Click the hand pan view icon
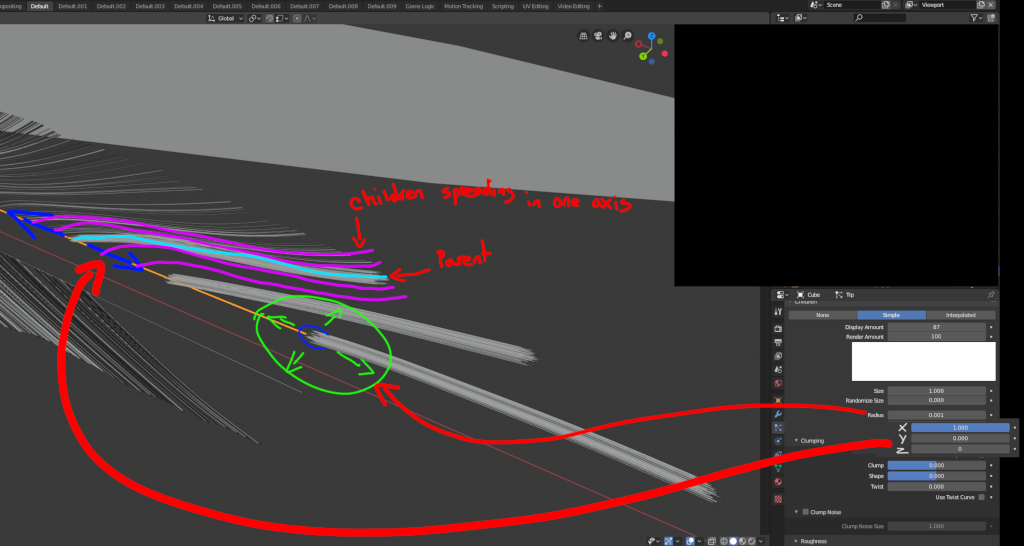The width and height of the screenshot is (1024, 546). (613, 36)
